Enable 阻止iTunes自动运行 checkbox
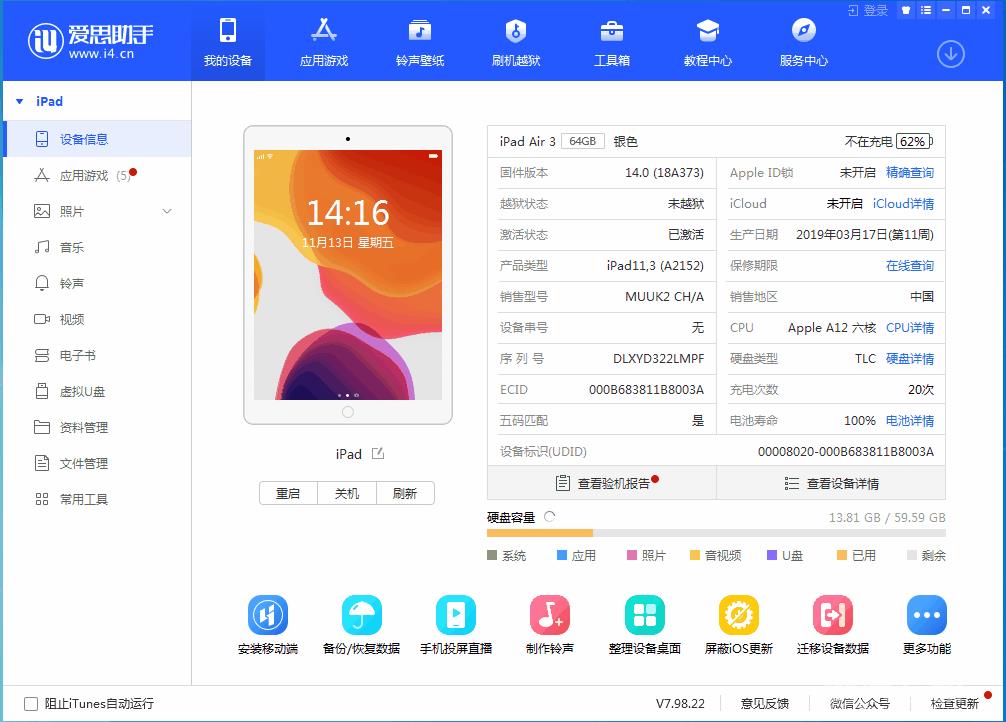 click(x=28, y=703)
